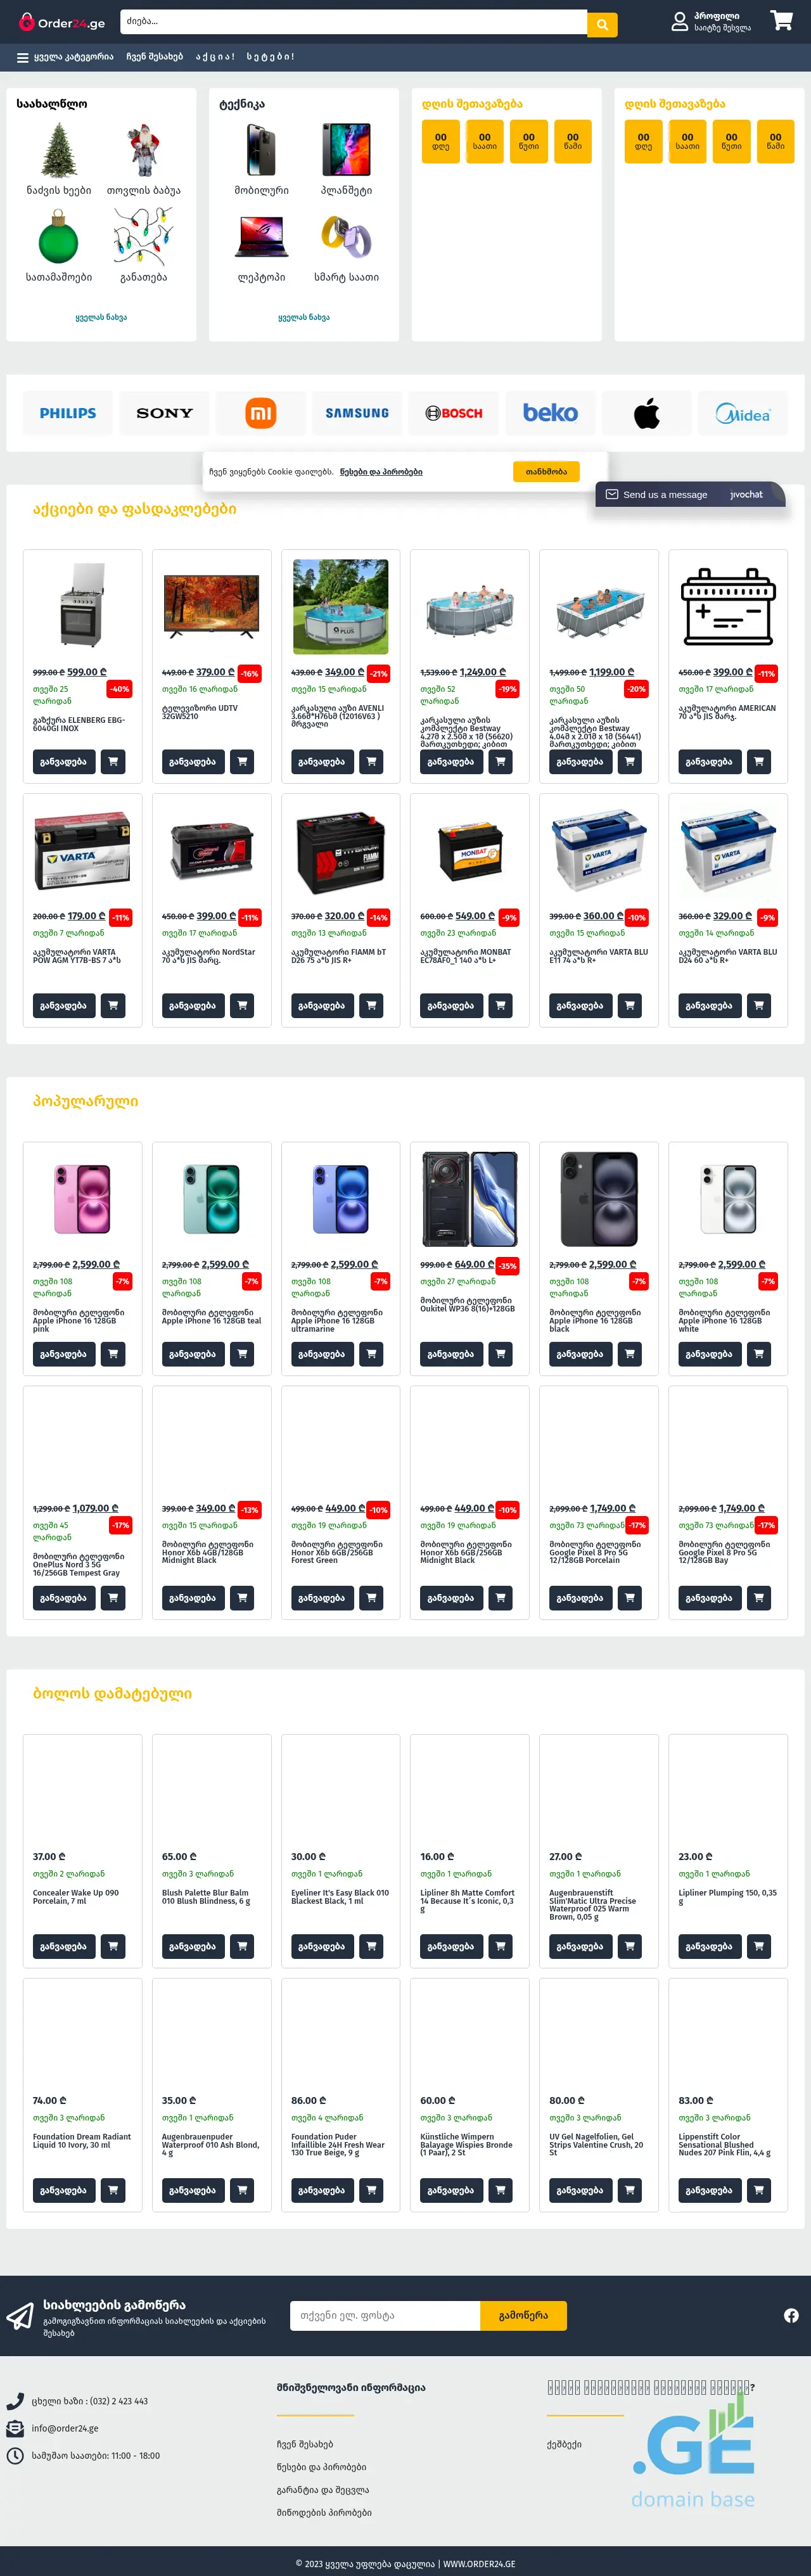The height and width of the screenshot is (2576, 811).
Task: Open the Christmas trees category image
Action: point(59,150)
